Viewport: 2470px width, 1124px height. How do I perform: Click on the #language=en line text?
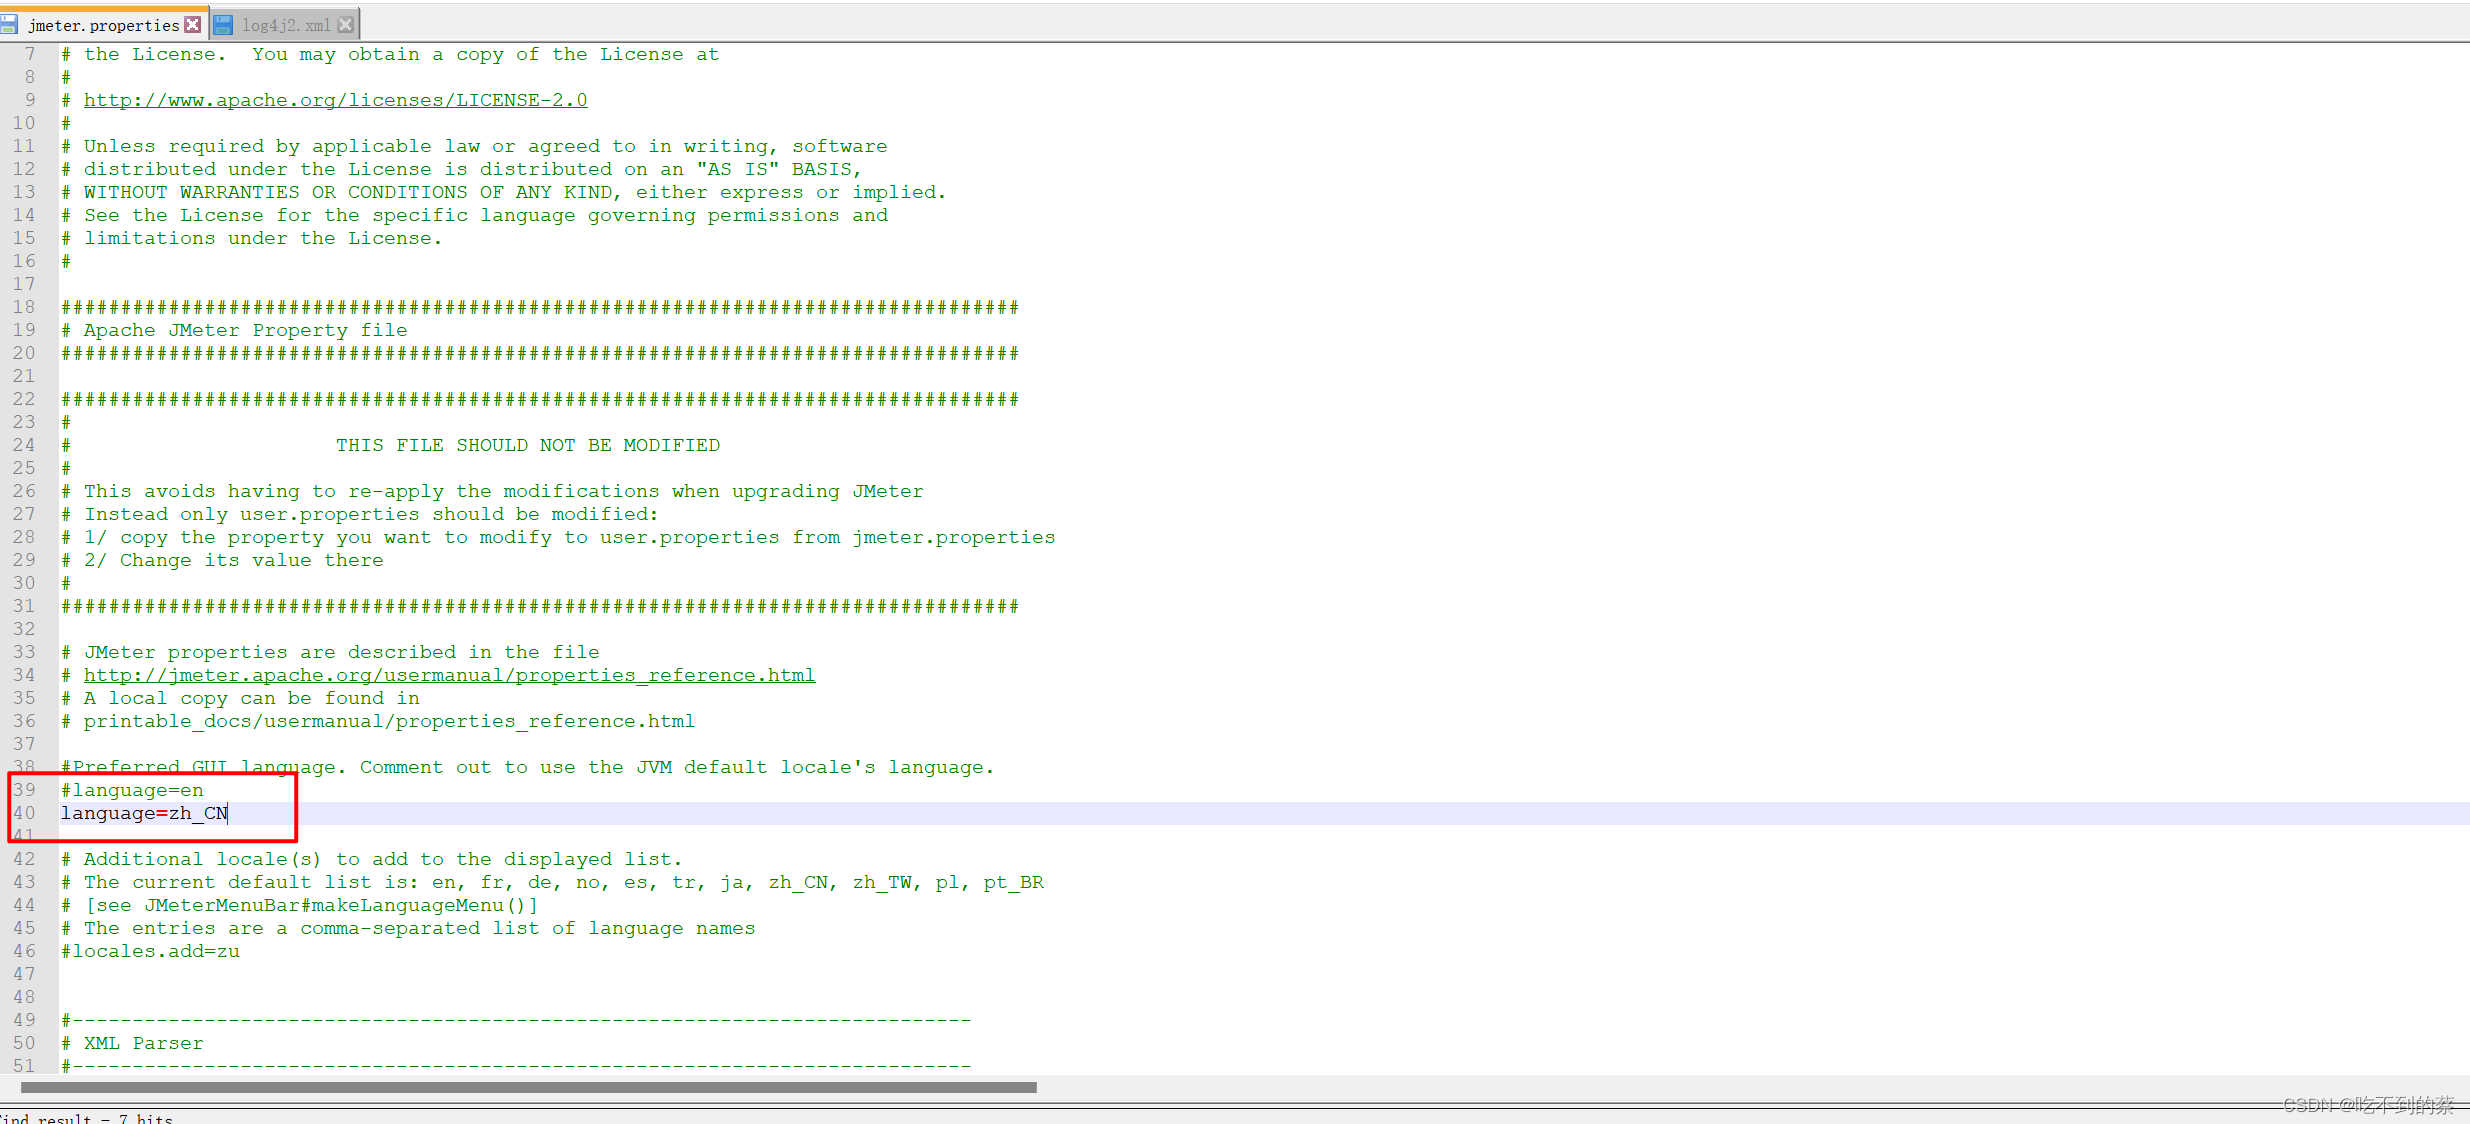(x=132, y=790)
